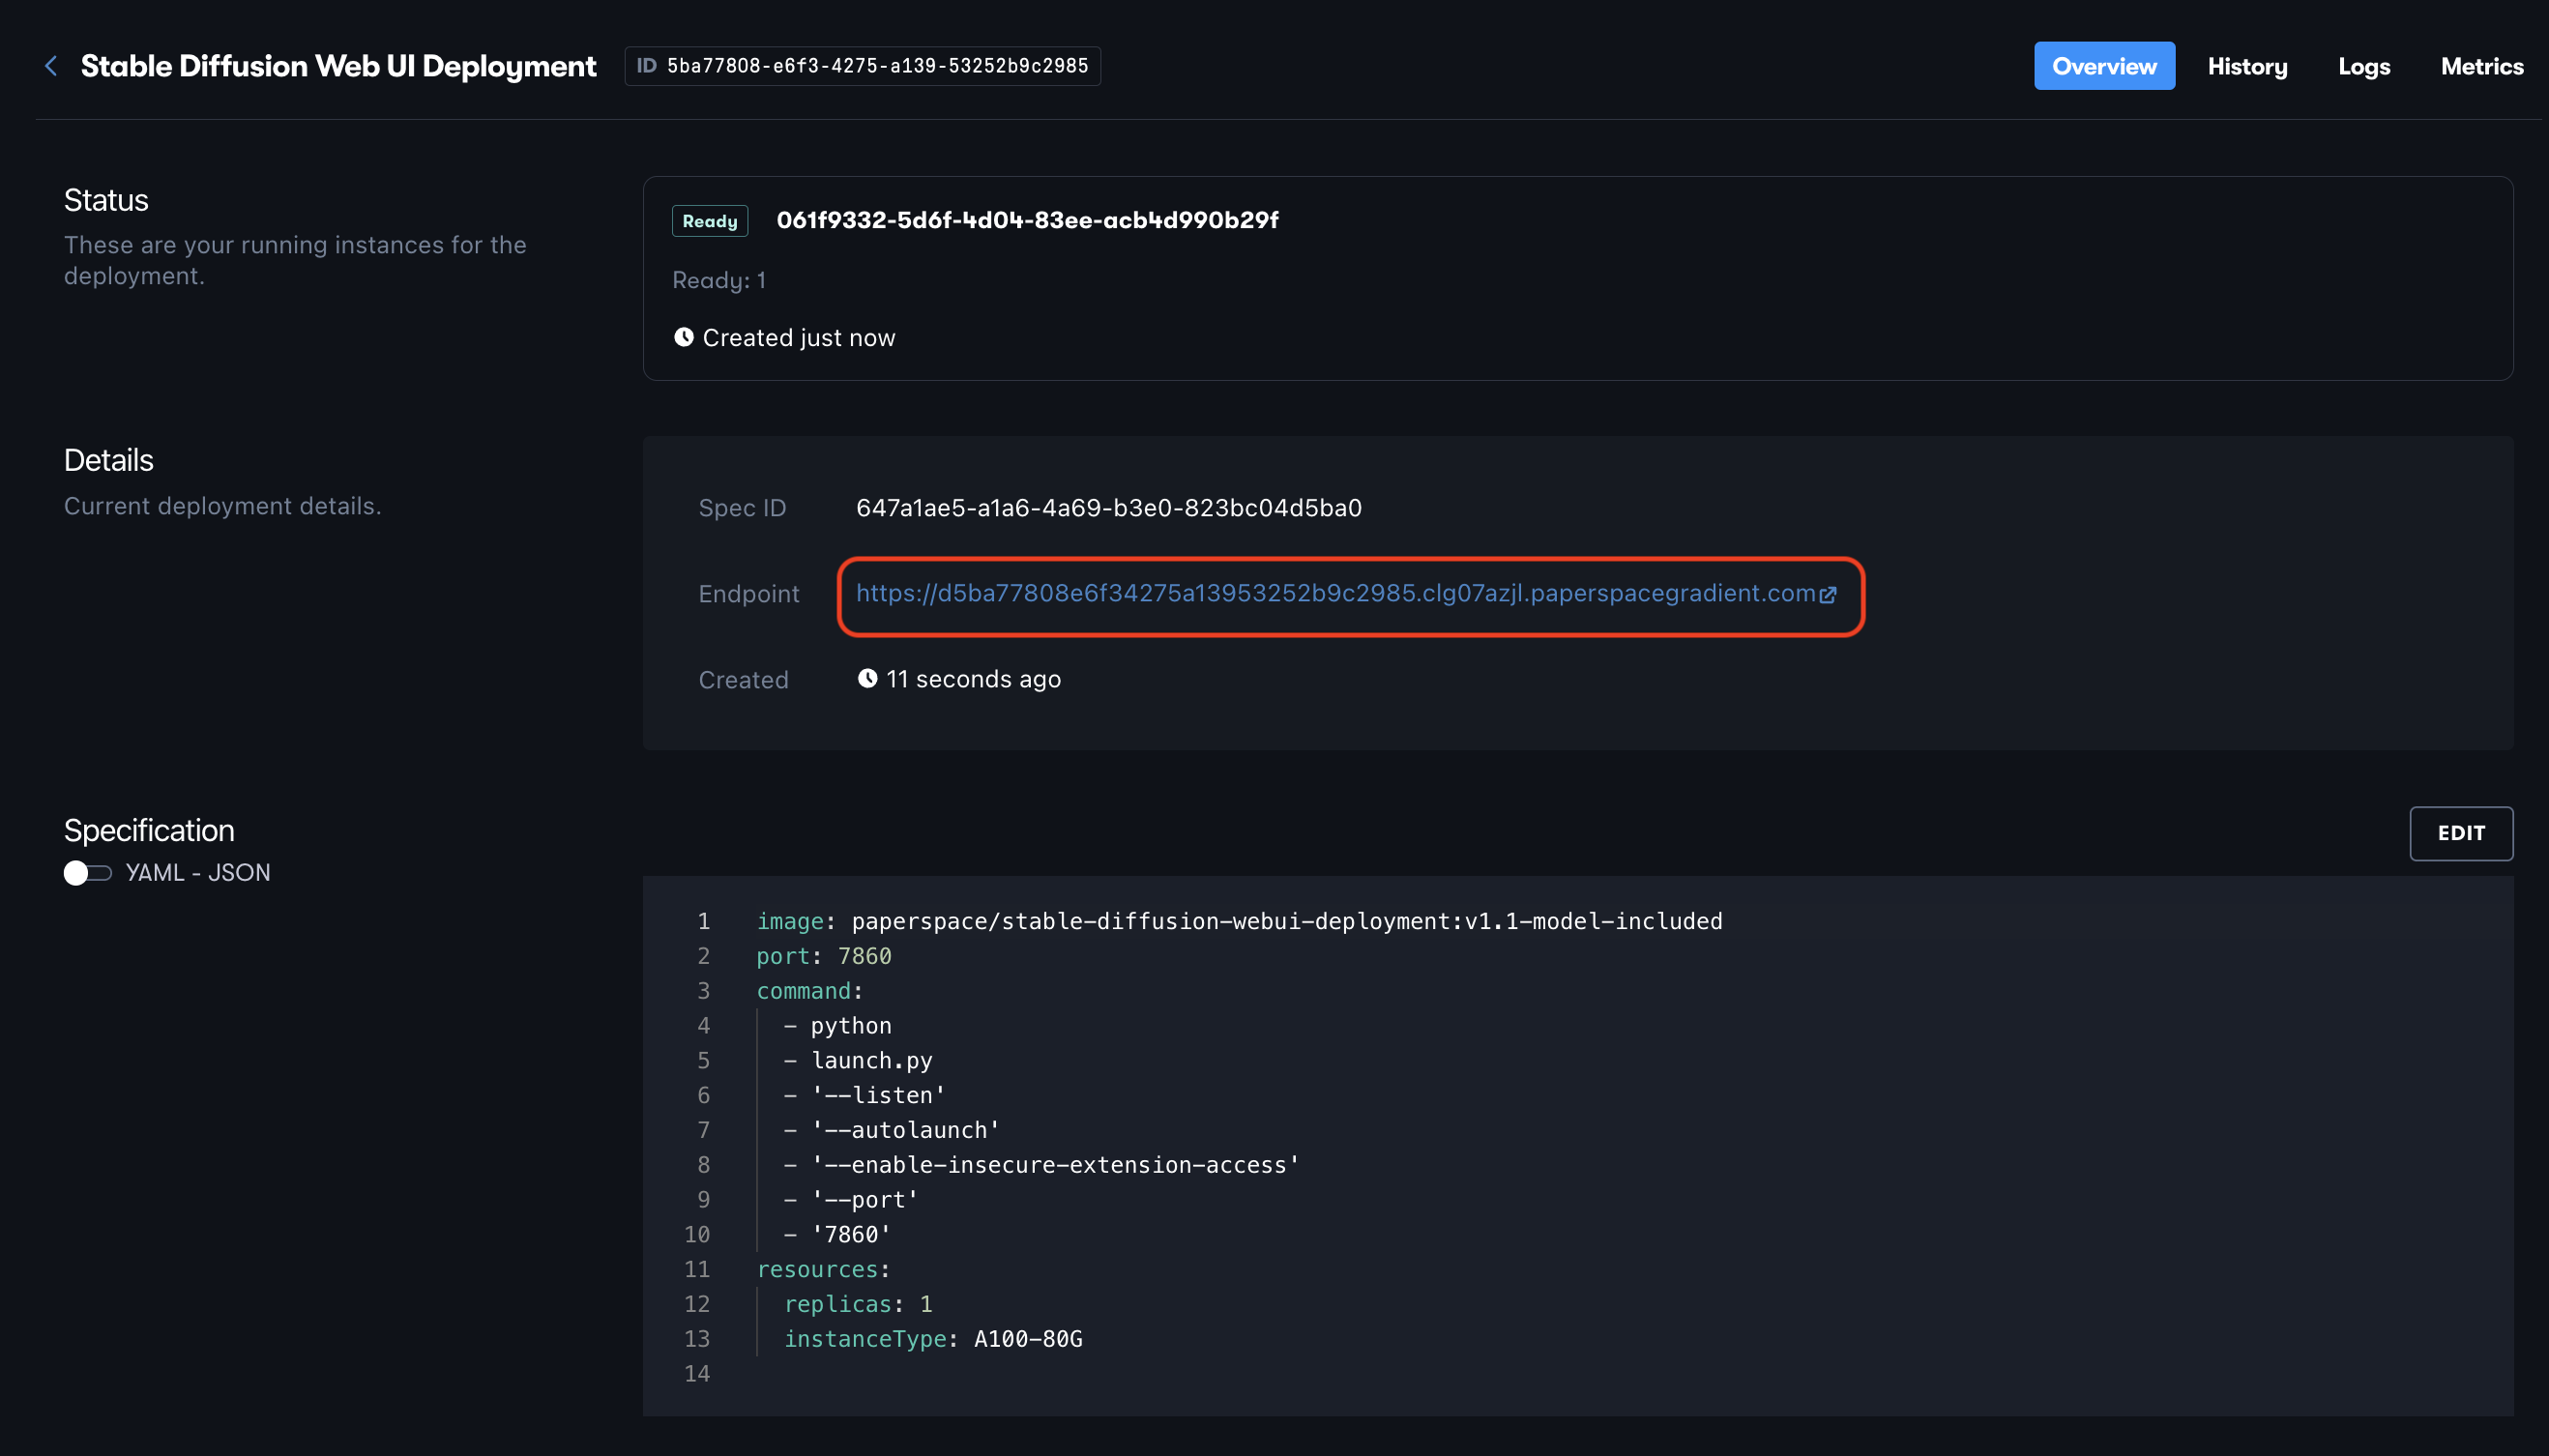The image size is (2549, 1456).
Task: Click the back arrow chevron icon
Action: [x=51, y=66]
